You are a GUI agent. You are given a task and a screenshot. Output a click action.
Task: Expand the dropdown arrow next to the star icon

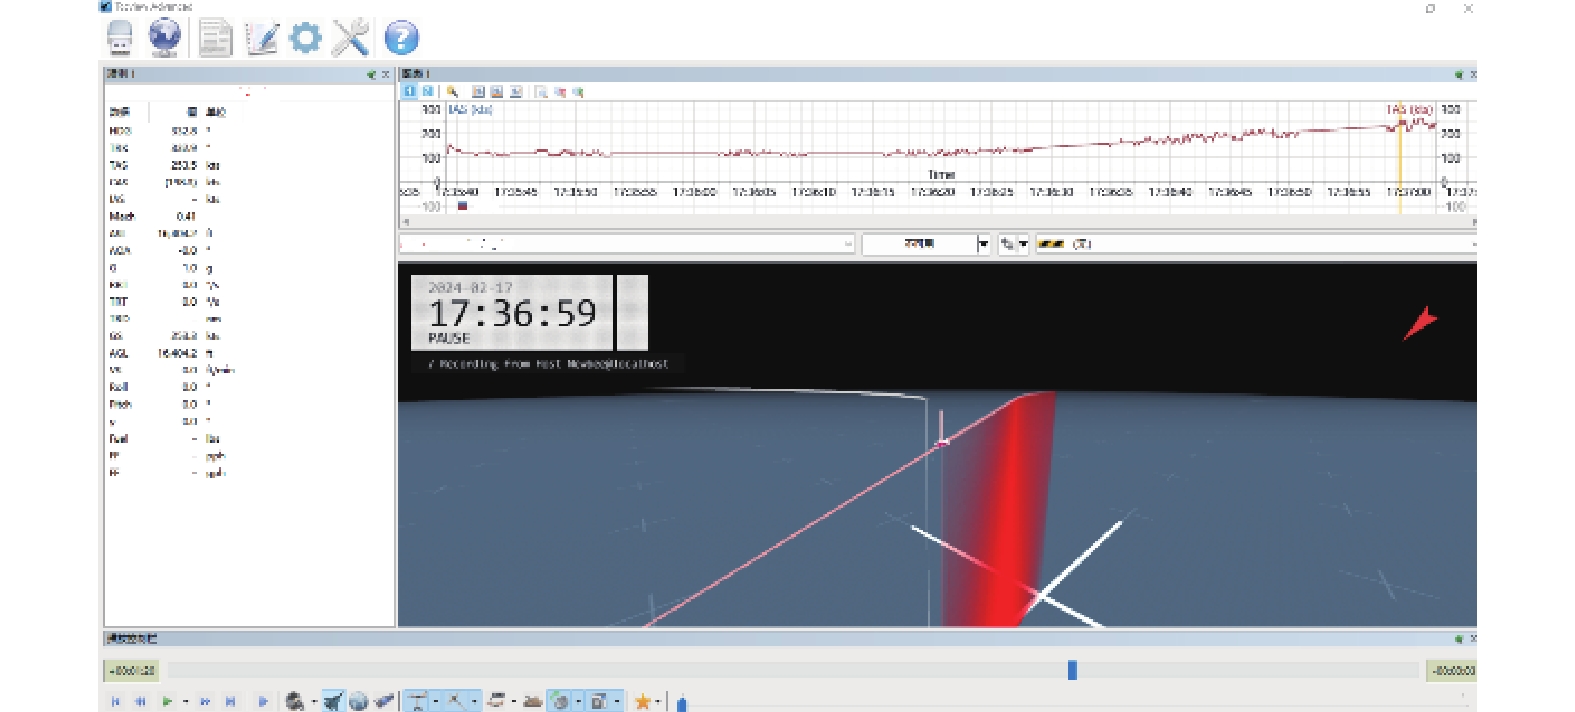(x=657, y=702)
